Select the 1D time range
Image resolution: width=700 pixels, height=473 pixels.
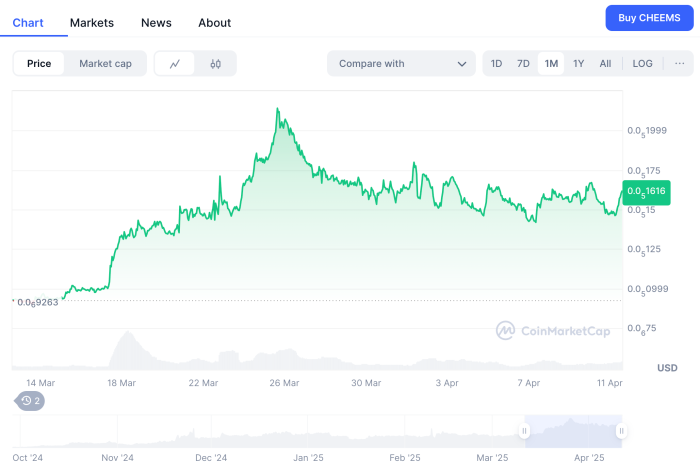pyautogui.click(x=496, y=64)
